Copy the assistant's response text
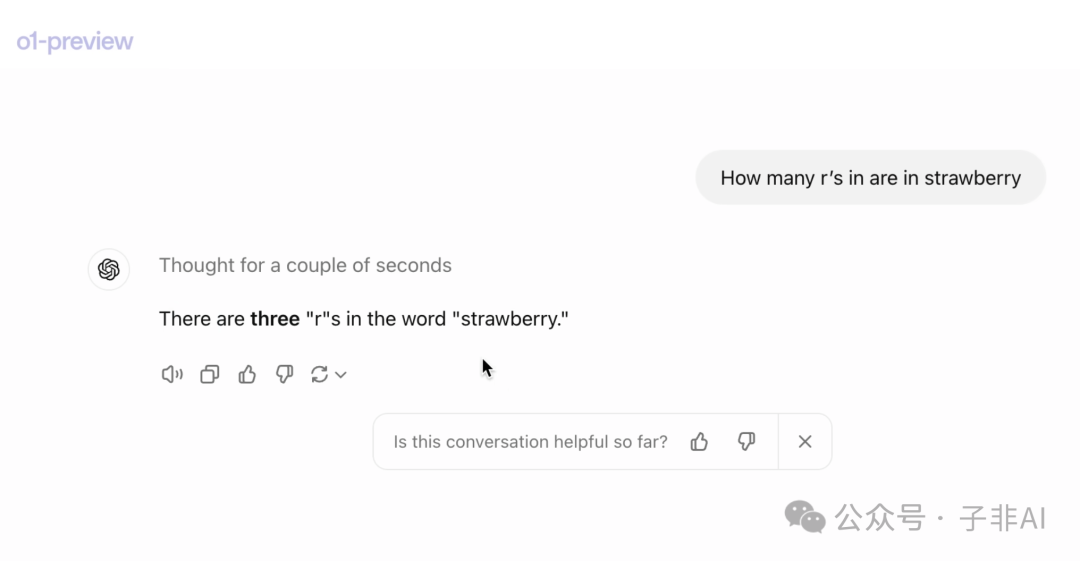The height and width of the screenshot is (561, 1080). [x=209, y=374]
